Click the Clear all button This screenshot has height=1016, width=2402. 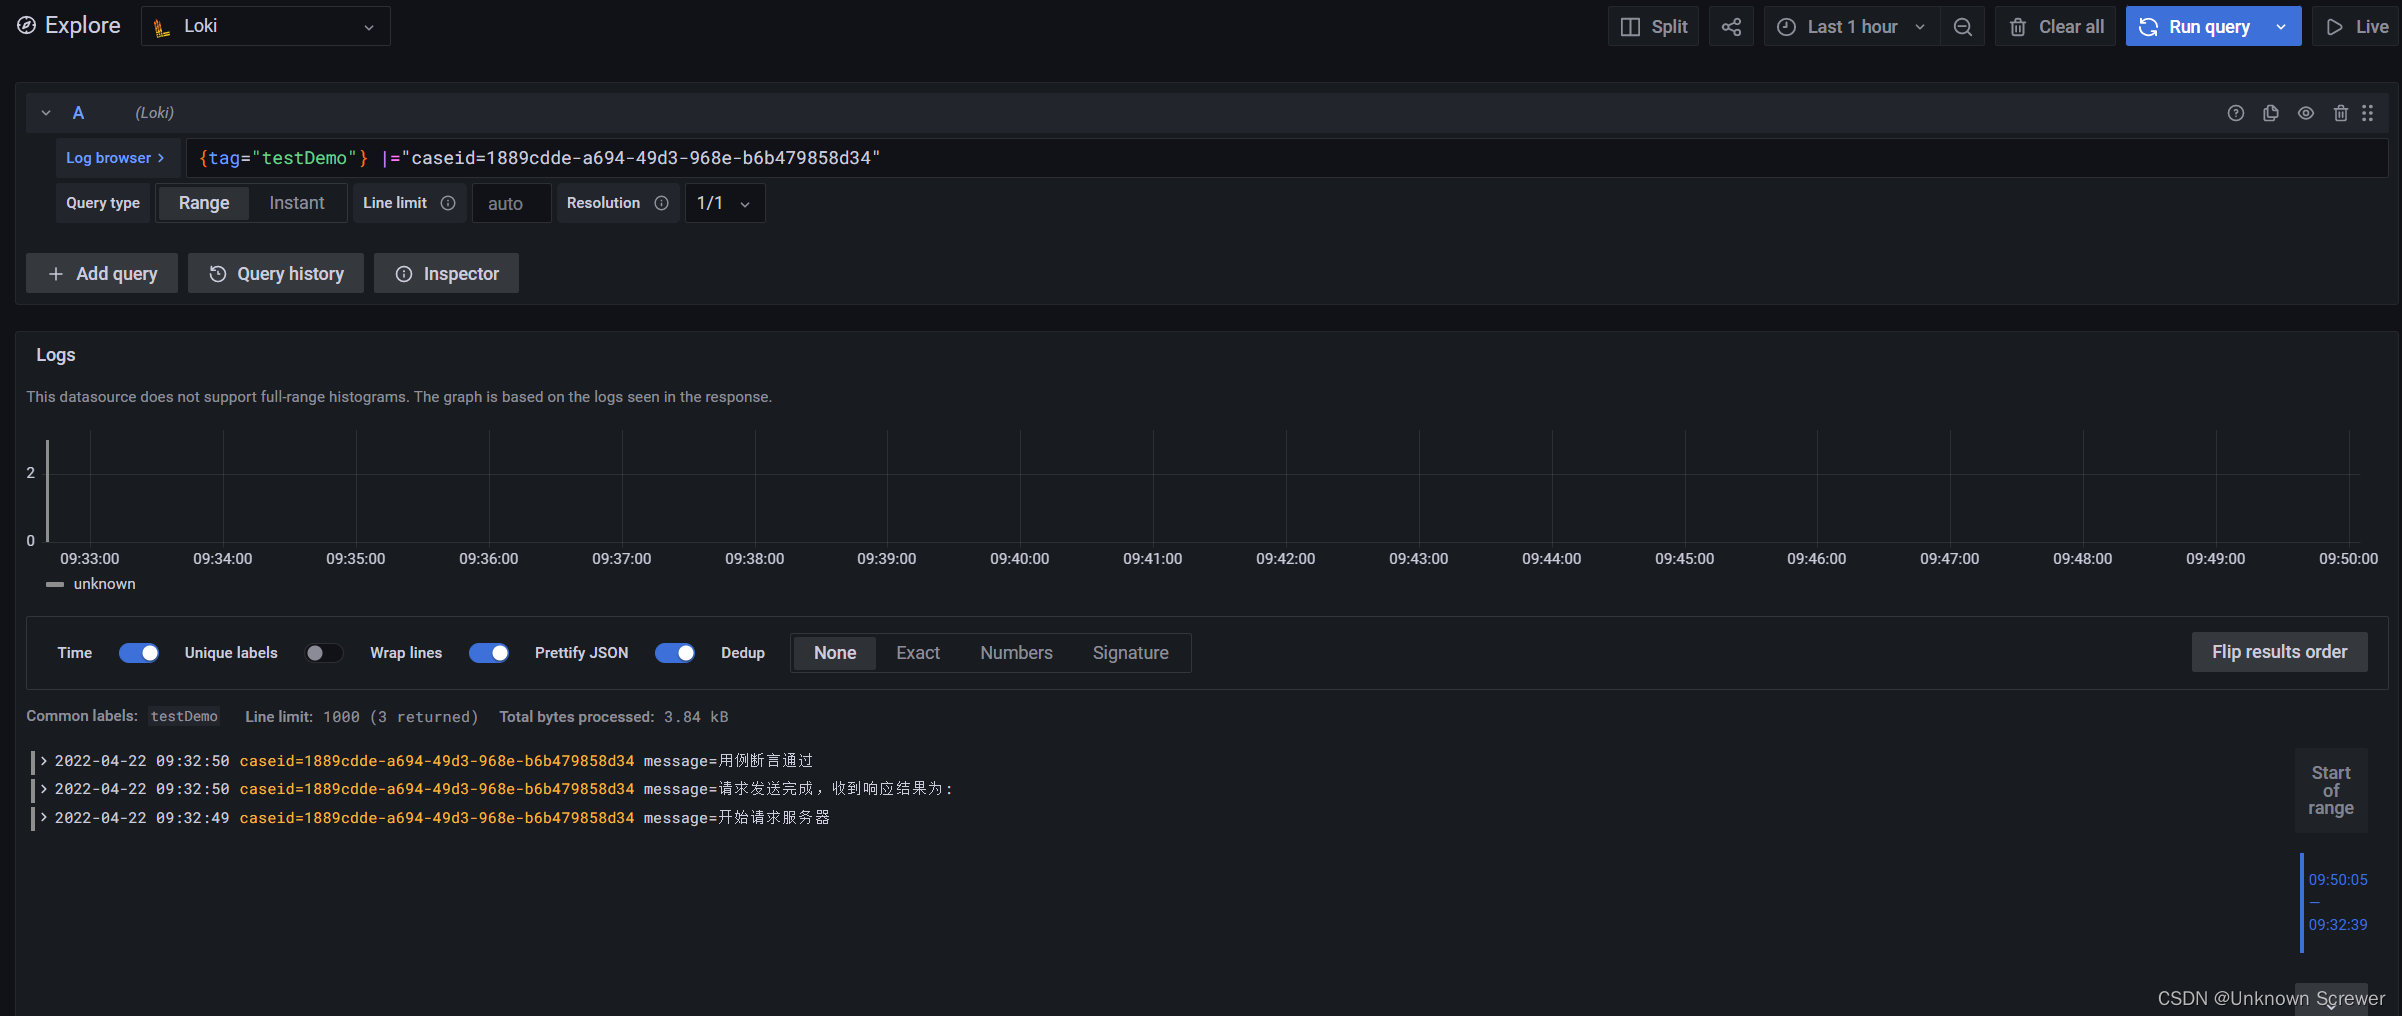point(2055,27)
